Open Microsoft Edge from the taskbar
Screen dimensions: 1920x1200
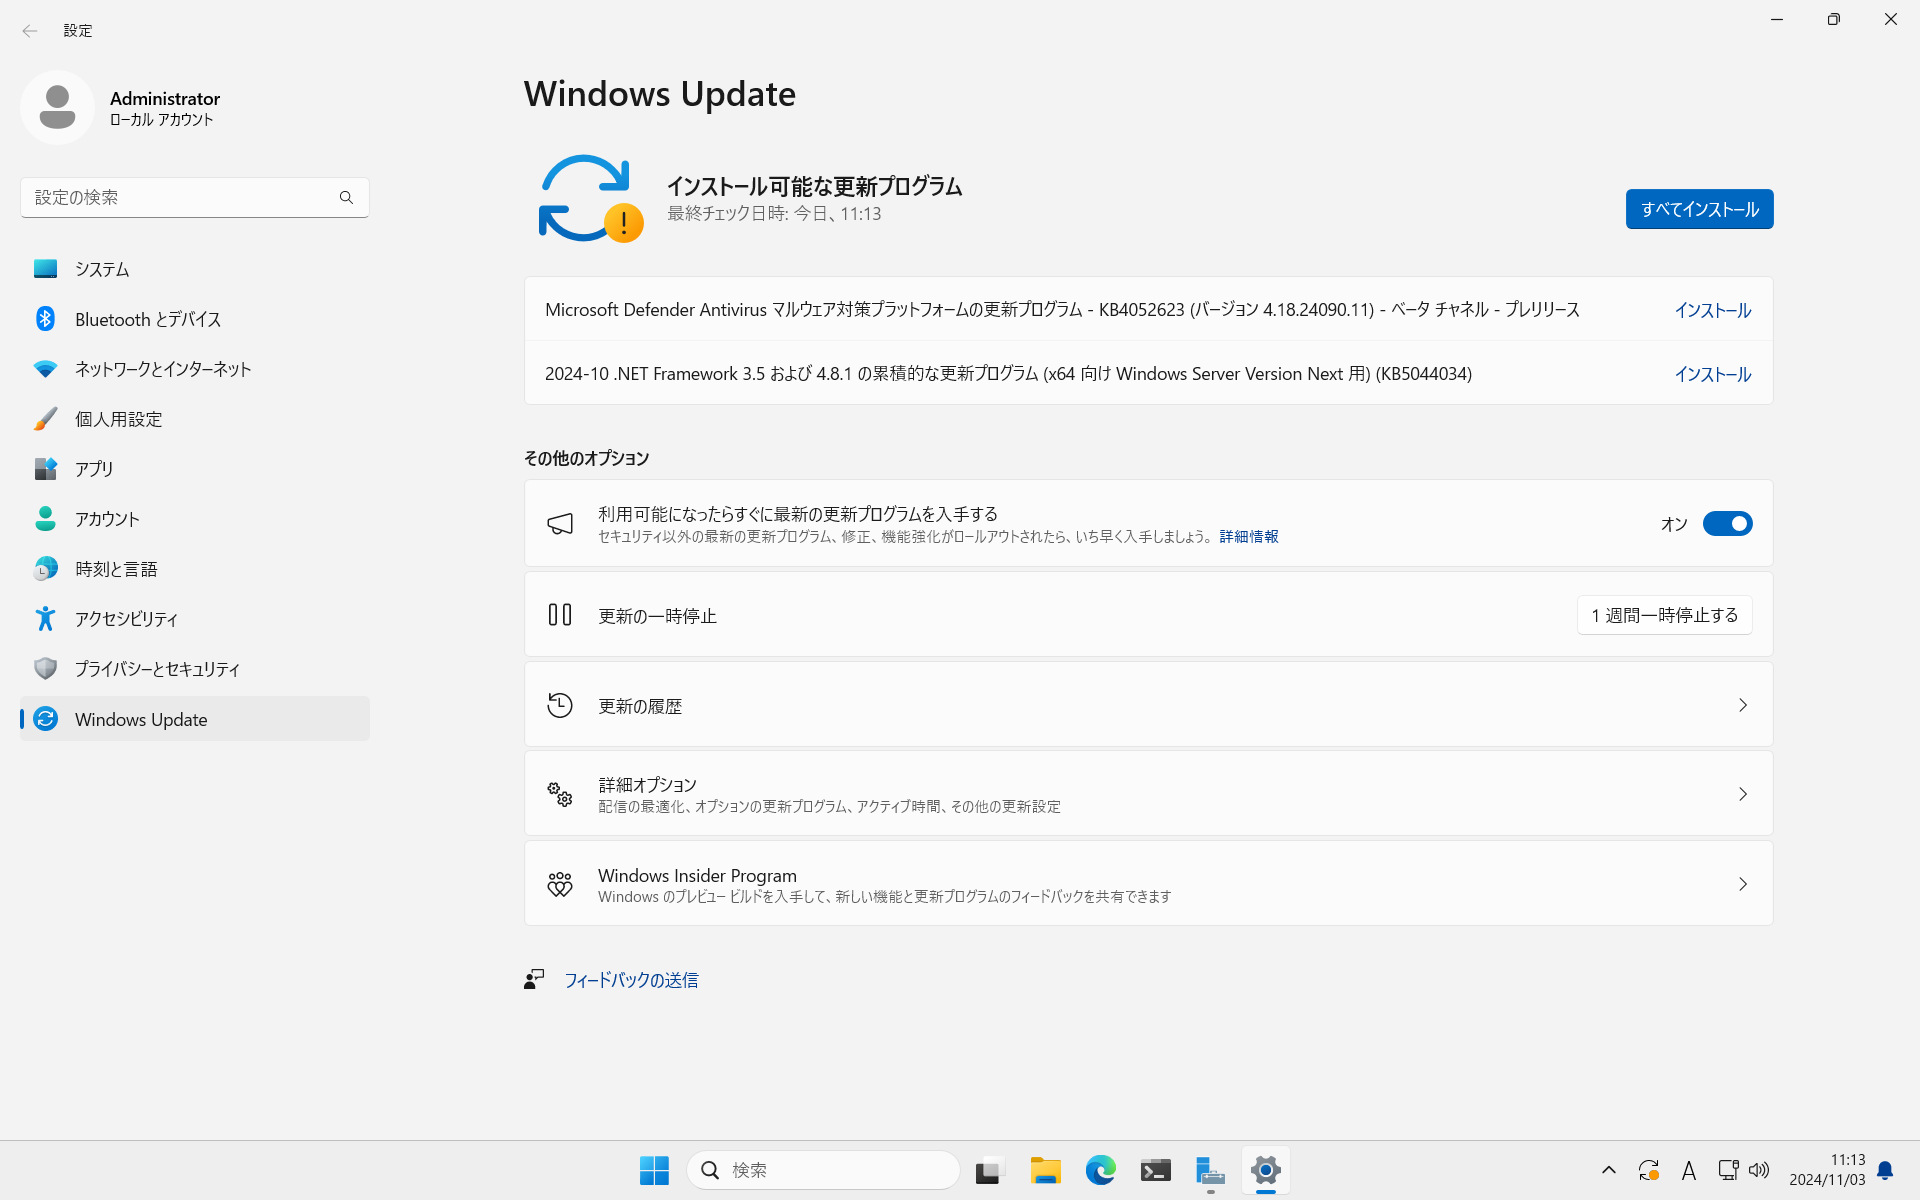[1100, 1170]
